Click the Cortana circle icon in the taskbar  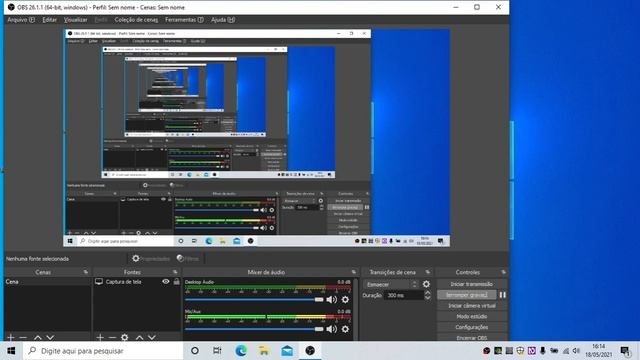[195, 351]
